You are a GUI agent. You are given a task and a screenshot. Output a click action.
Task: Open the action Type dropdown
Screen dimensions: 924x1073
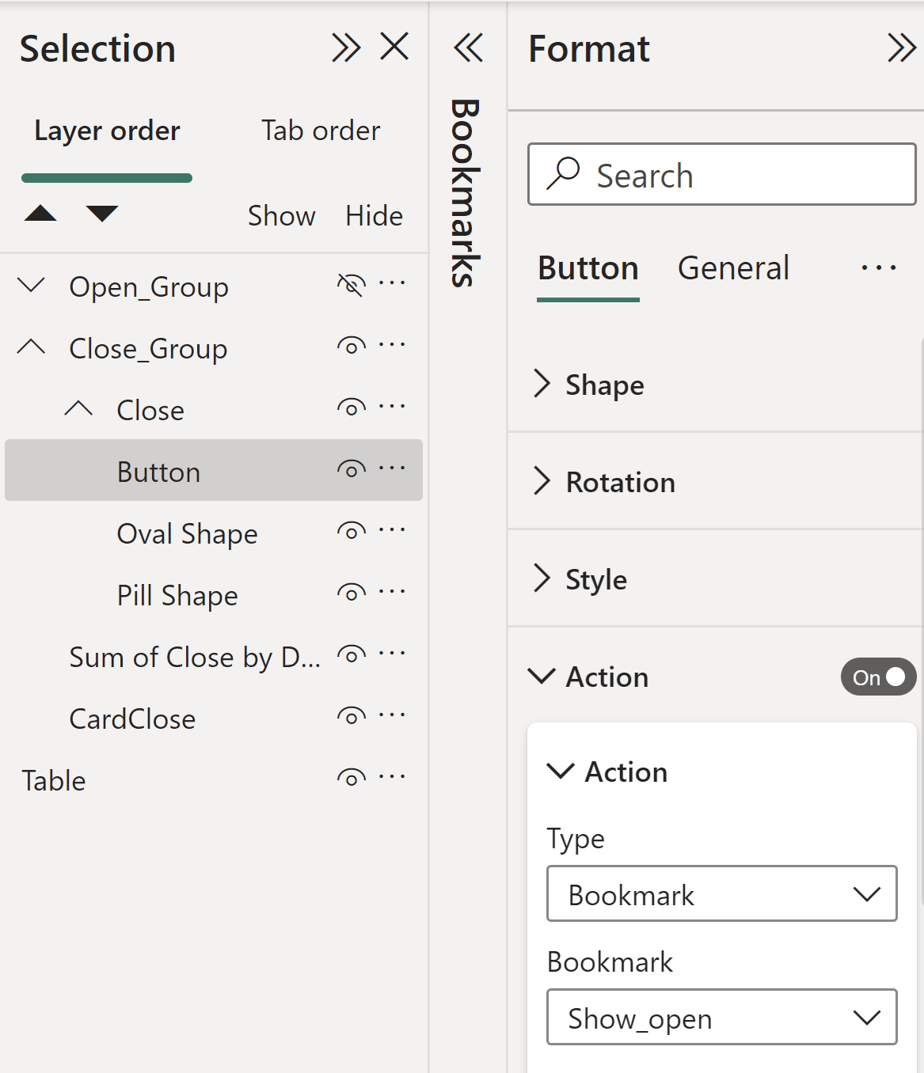click(x=721, y=893)
